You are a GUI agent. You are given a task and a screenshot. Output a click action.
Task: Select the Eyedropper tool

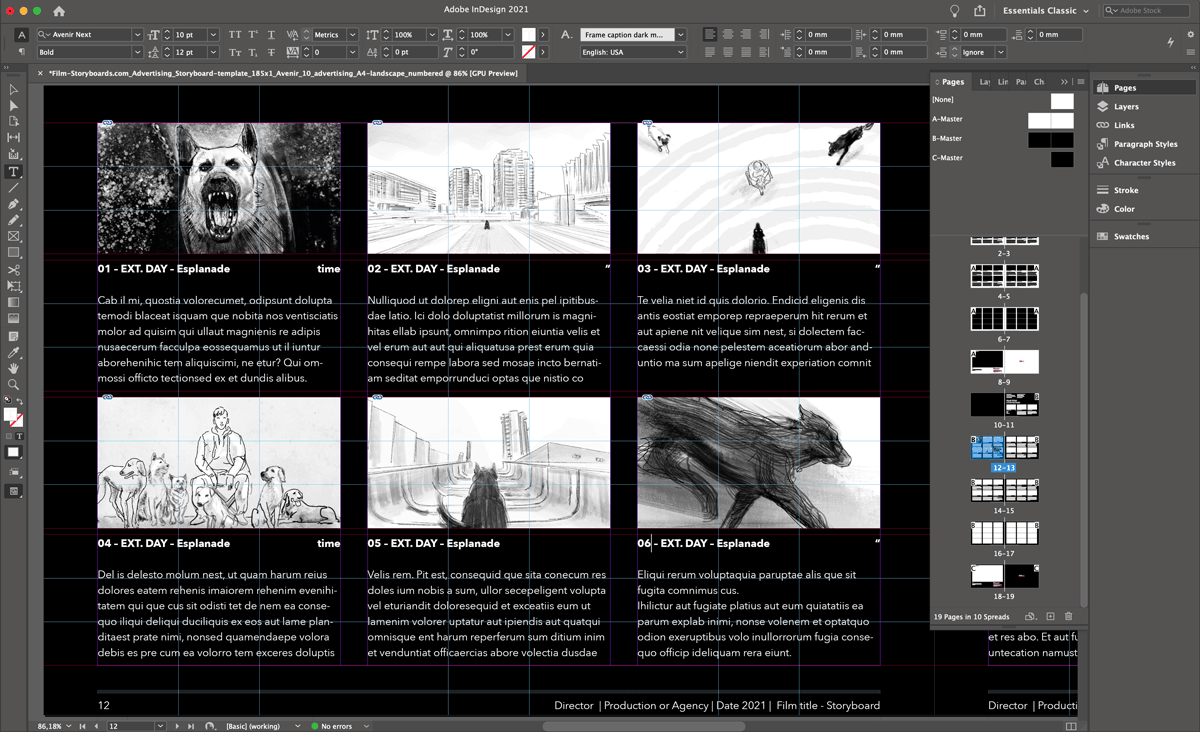[14, 353]
